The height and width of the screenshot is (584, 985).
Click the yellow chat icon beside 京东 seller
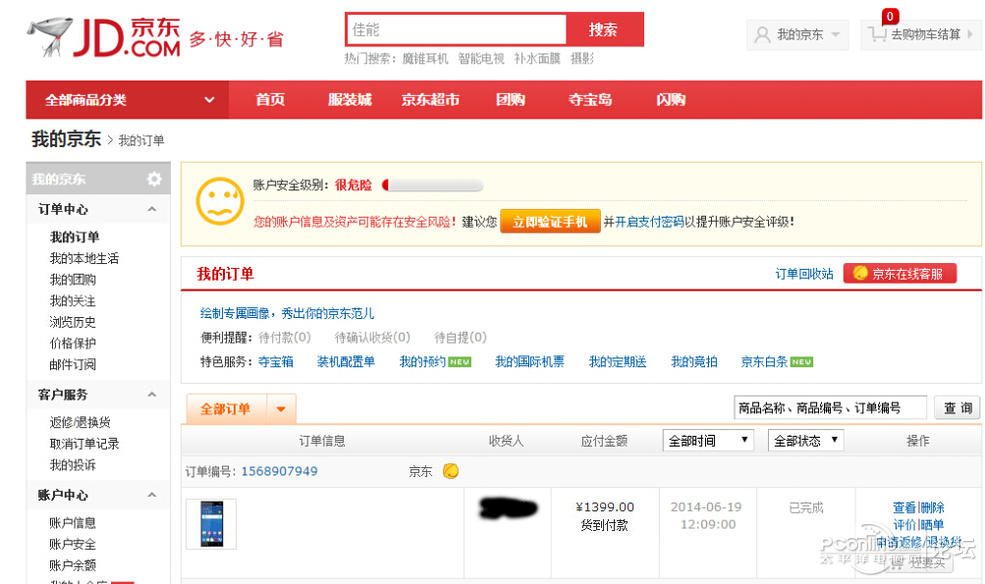pyautogui.click(x=450, y=470)
